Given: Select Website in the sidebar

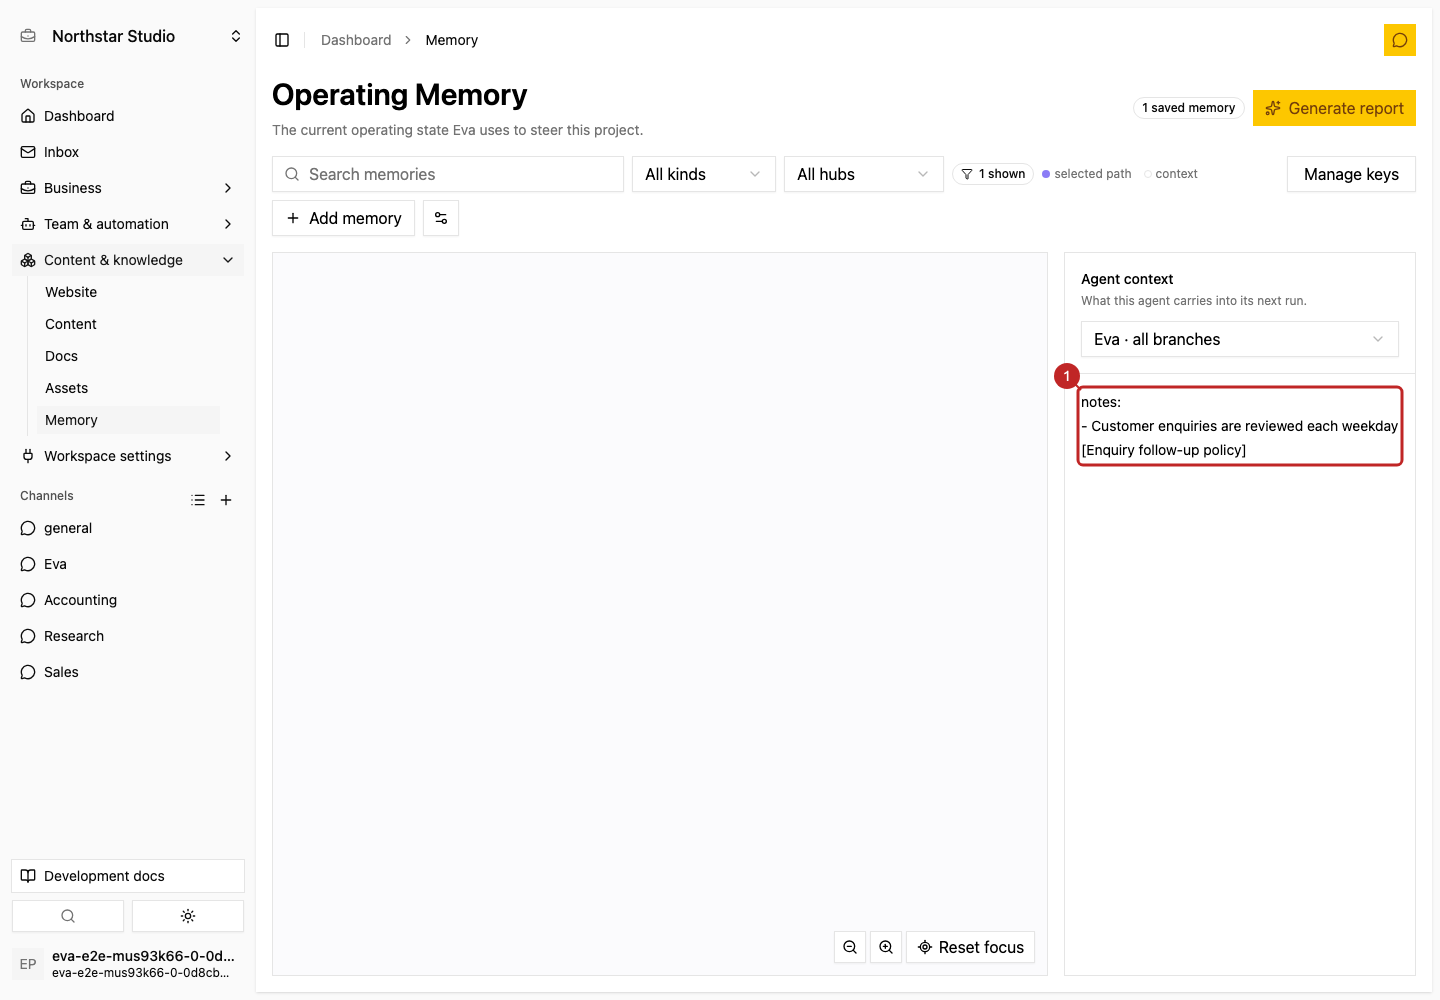Looking at the screenshot, I should point(128,292).
